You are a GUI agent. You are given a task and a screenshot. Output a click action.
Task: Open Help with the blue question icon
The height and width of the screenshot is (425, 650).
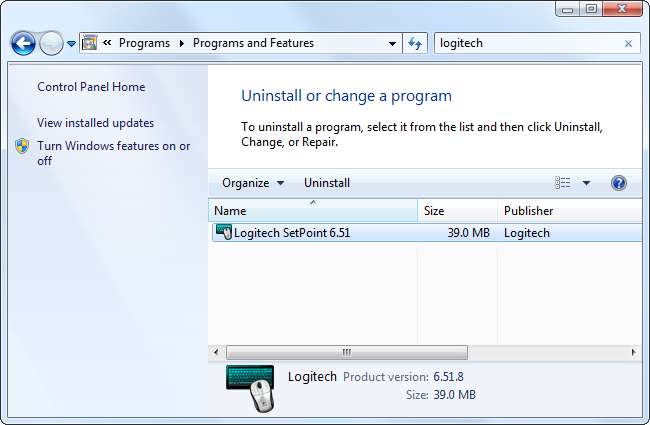click(x=618, y=183)
